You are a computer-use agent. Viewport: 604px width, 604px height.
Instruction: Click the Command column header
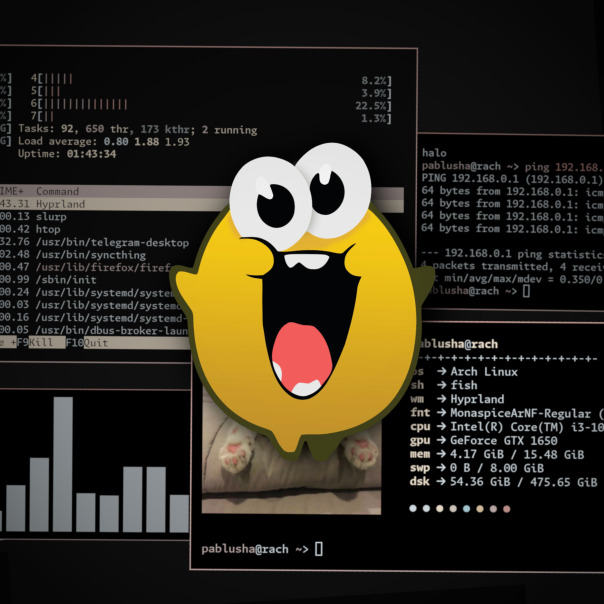tap(57, 191)
